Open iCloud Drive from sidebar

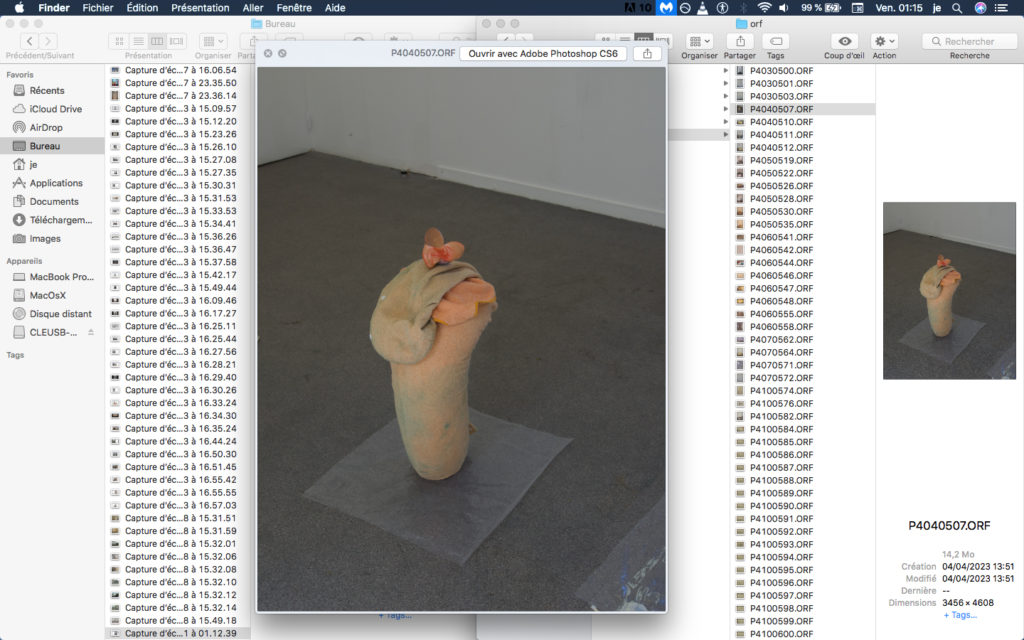pyautogui.click(x=56, y=109)
